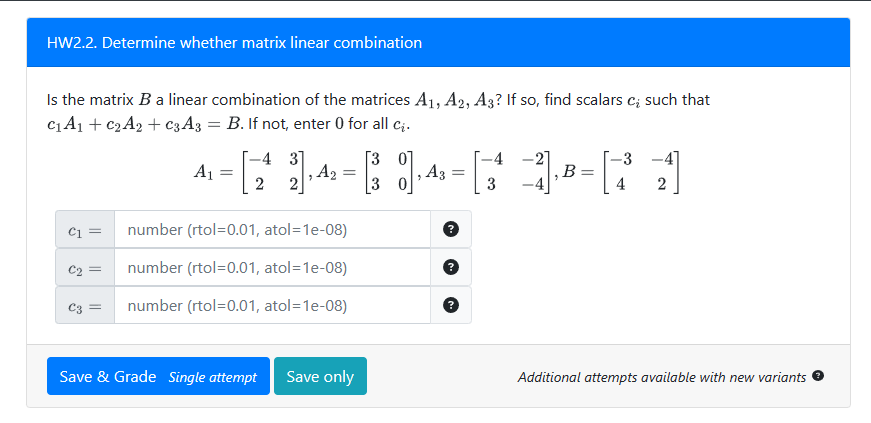The width and height of the screenshot is (871, 423).
Task: Focus the c2 number input field
Action: (272, 268)
